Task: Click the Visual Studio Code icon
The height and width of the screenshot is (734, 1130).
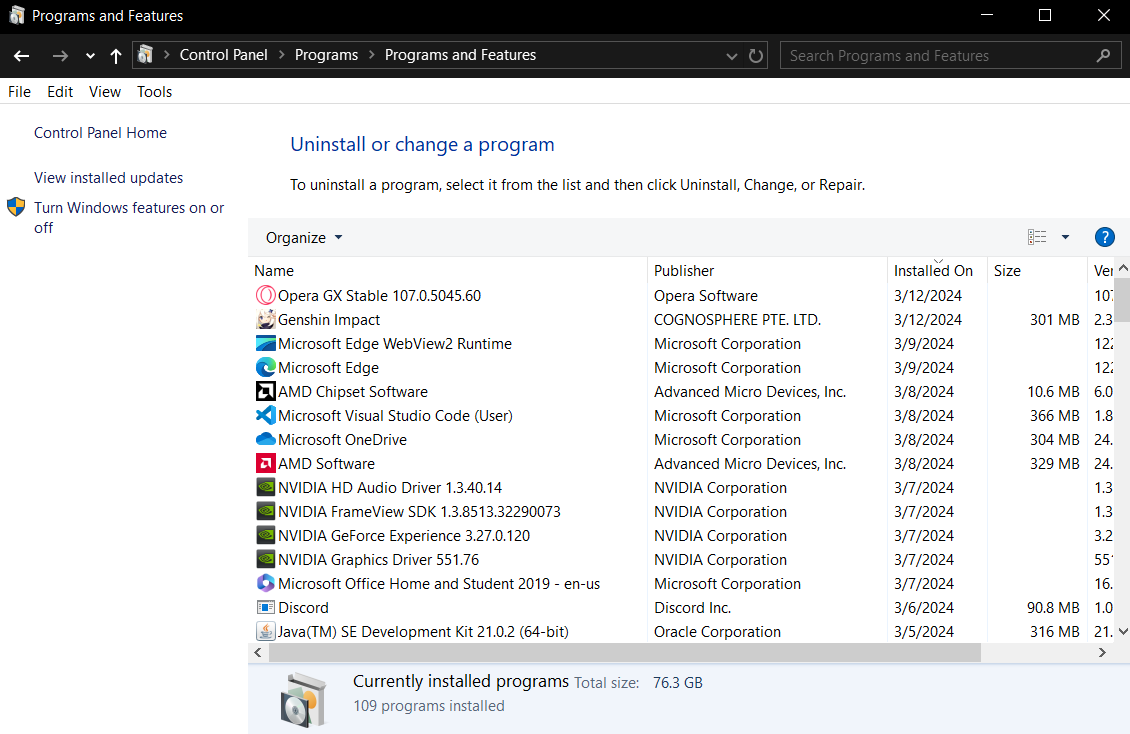Action: [x=265, y=416]
